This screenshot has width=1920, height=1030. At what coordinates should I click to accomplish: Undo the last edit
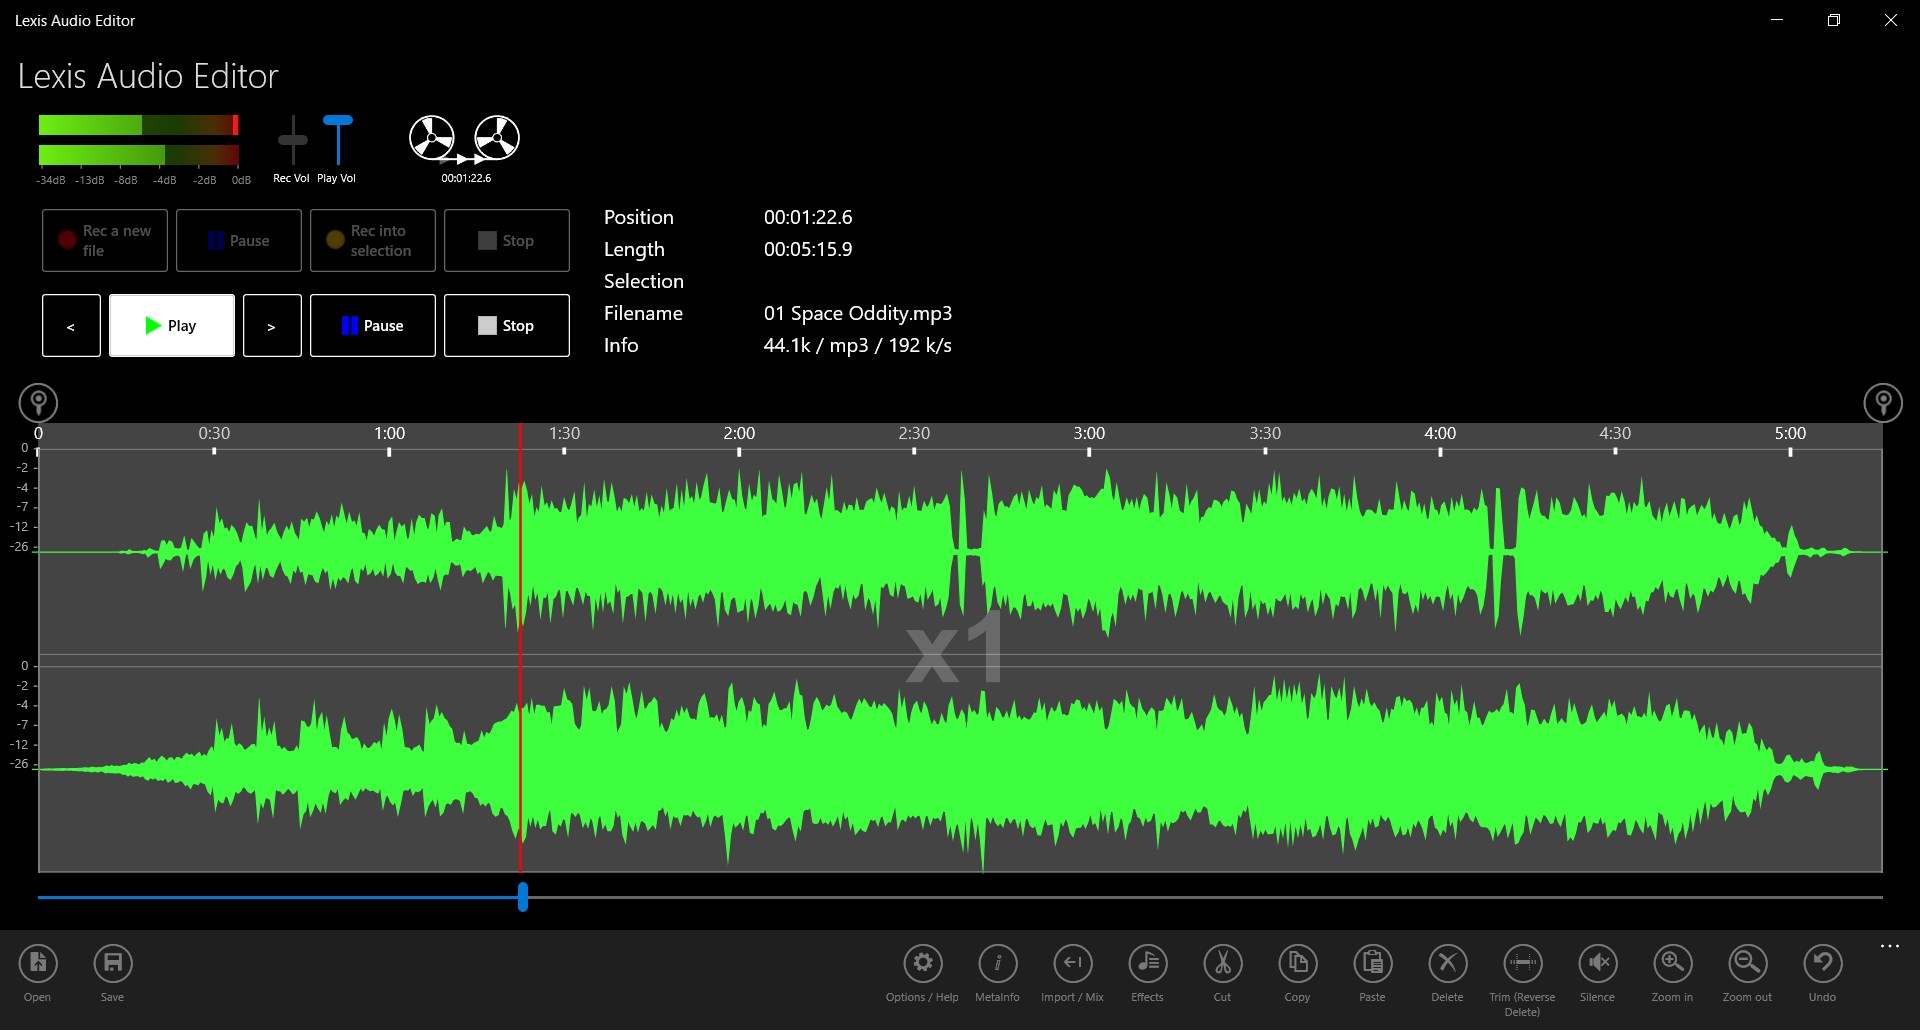click(x=1821, y=970)
